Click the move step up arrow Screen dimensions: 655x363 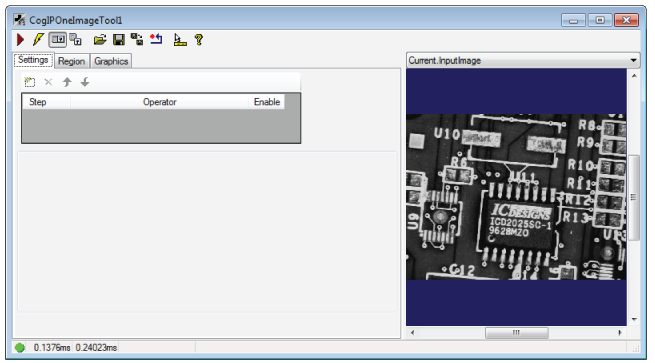(x=67, y=82)
